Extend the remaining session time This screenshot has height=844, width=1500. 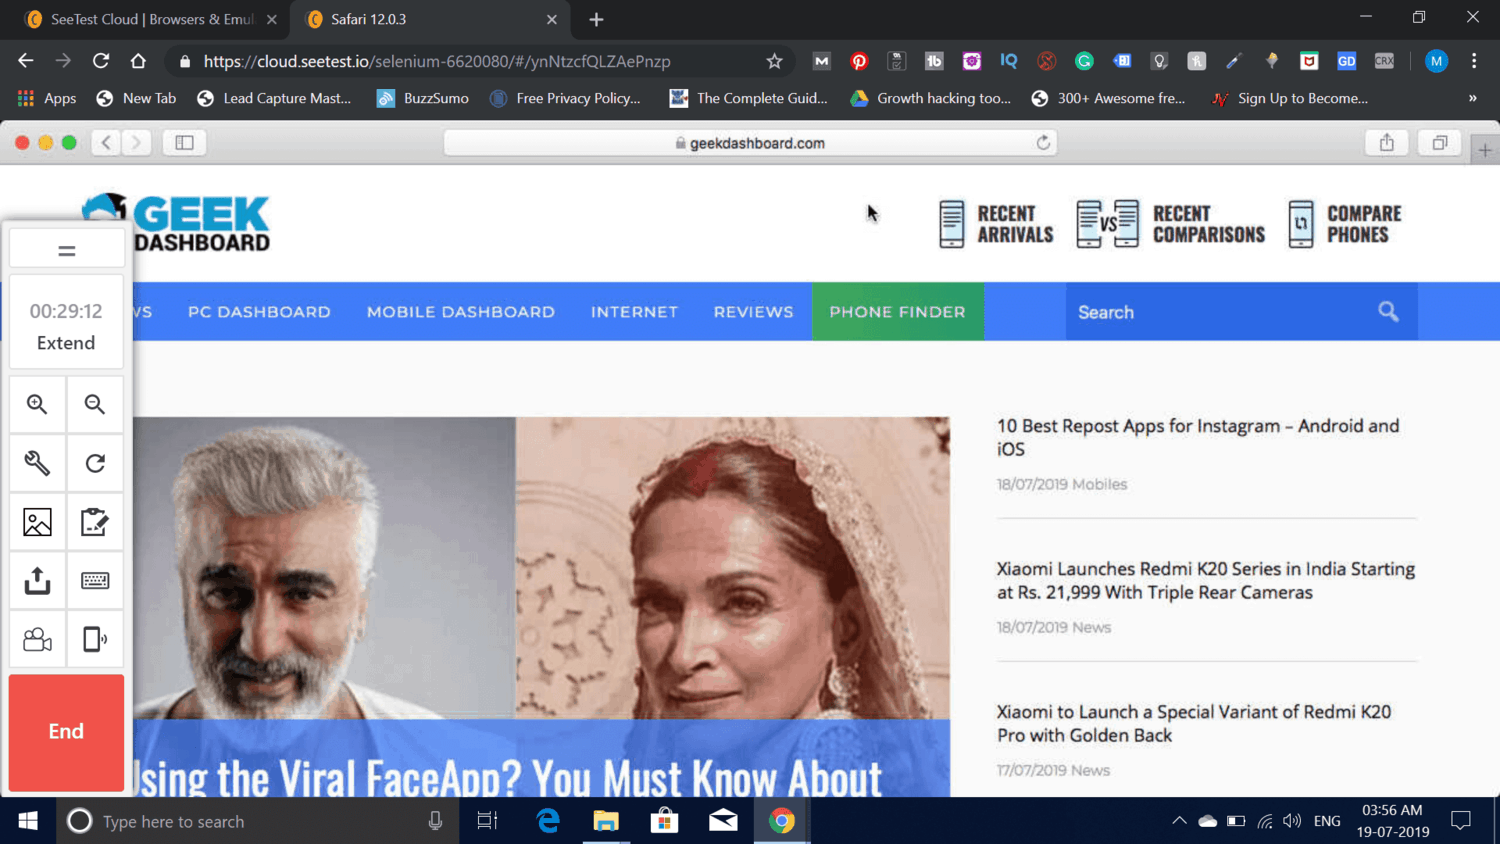(66, 343)
